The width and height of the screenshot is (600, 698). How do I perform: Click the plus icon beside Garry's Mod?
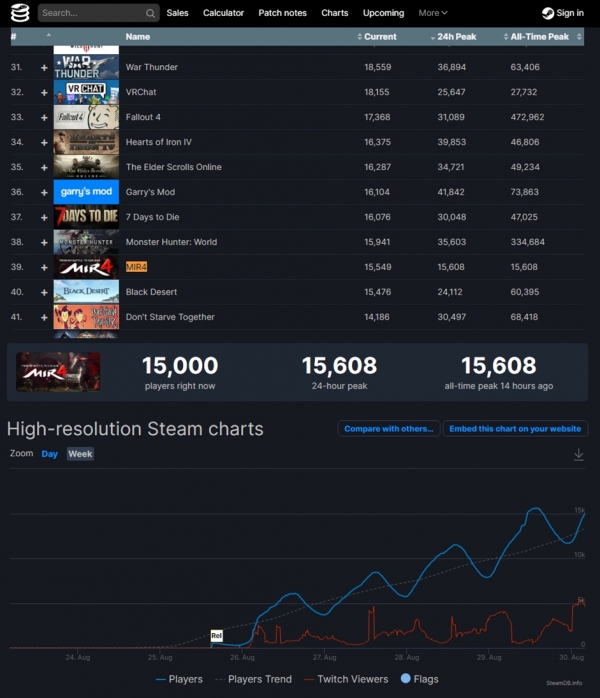click(44, 192)
